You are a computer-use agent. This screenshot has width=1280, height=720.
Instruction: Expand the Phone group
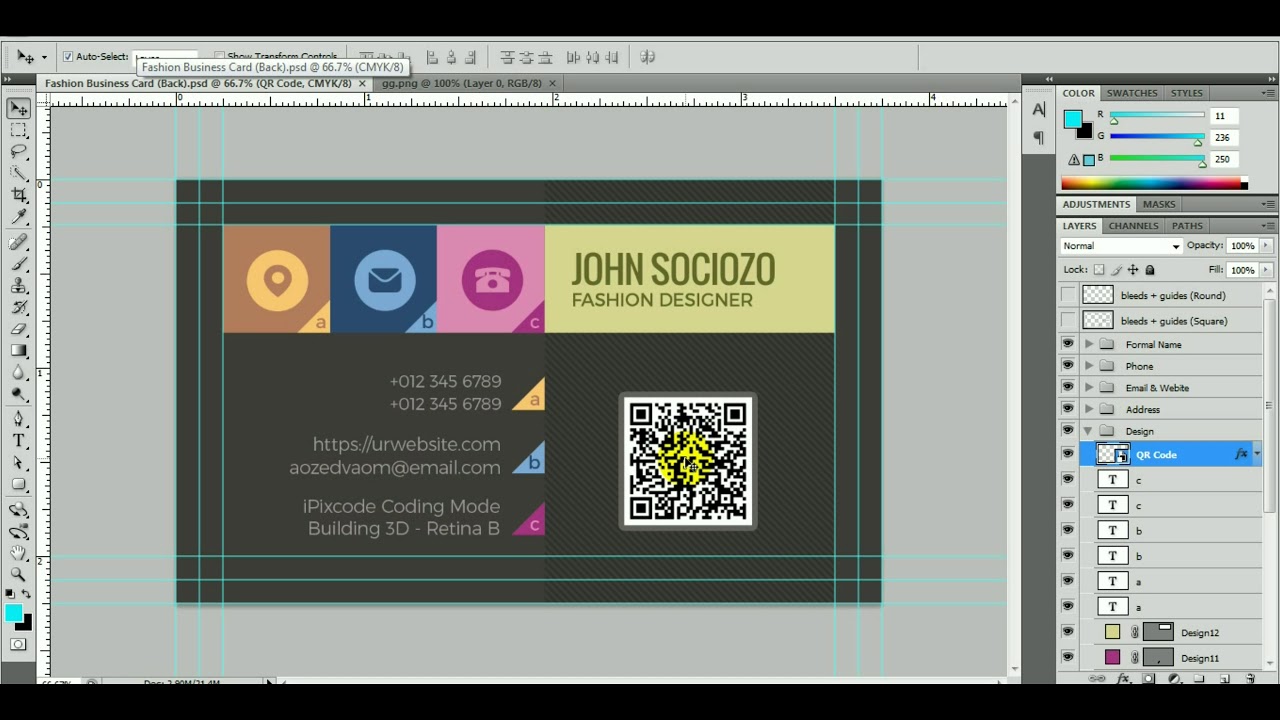click(1089, 366)
